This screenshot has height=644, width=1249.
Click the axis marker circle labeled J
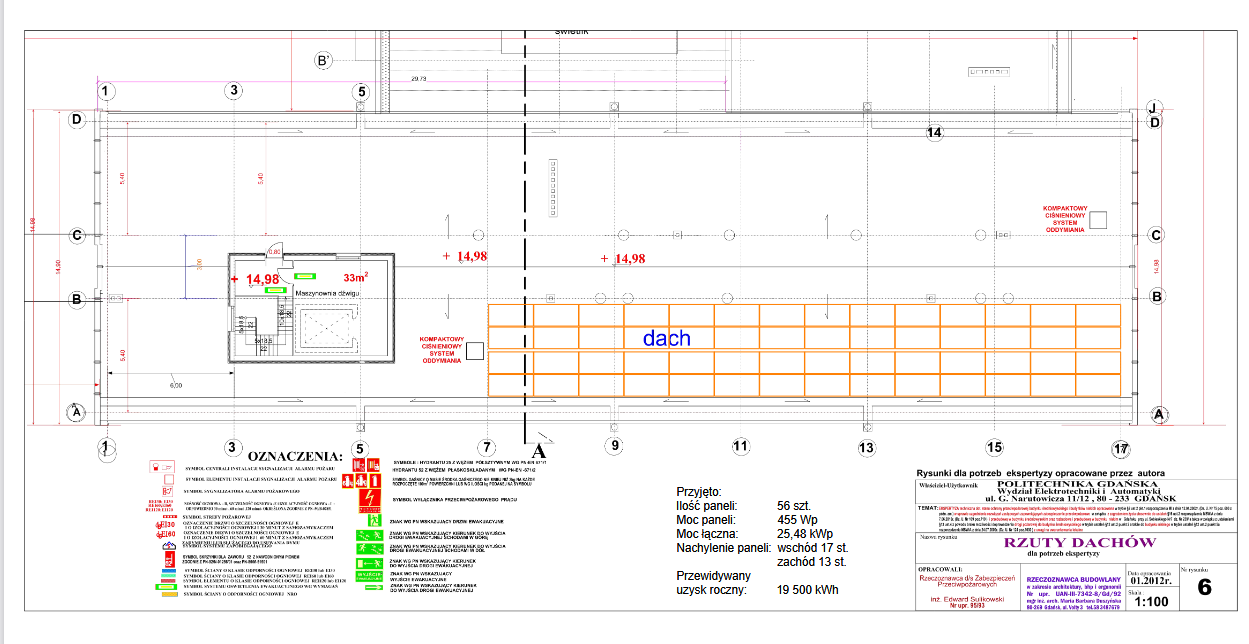[x=1152, y=108]
